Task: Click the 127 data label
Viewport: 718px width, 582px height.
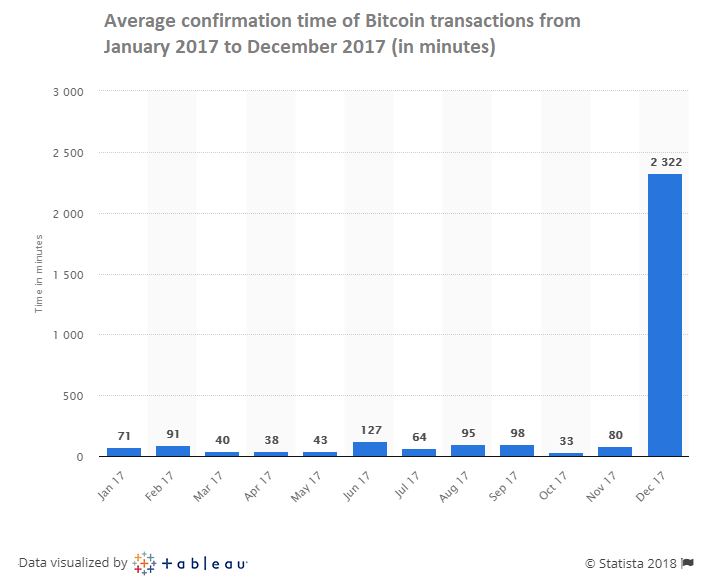Action: point(370,430)
